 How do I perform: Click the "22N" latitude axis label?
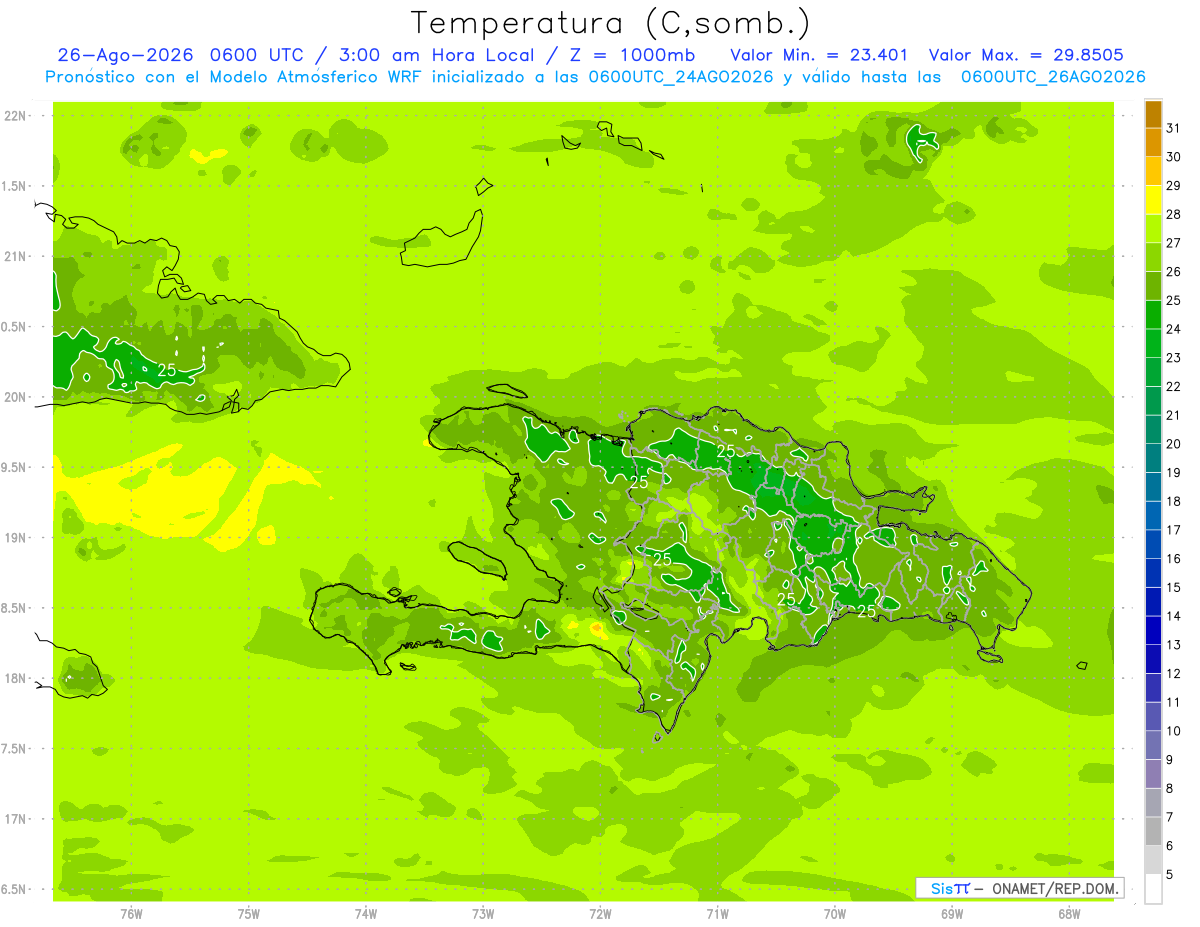(15, 116)
